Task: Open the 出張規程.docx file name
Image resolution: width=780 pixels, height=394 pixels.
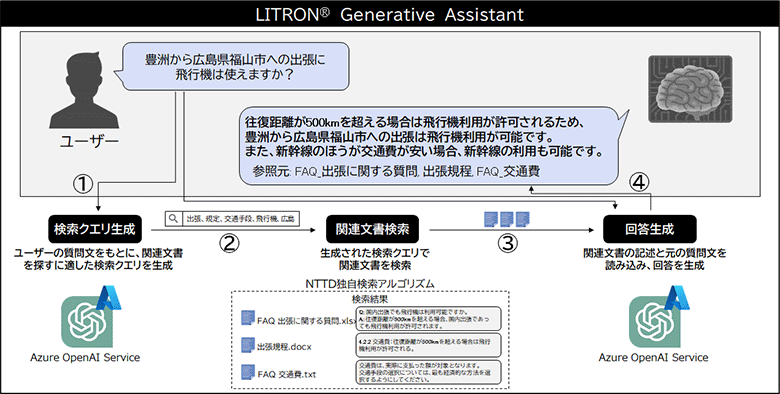Action: (284, 346)
